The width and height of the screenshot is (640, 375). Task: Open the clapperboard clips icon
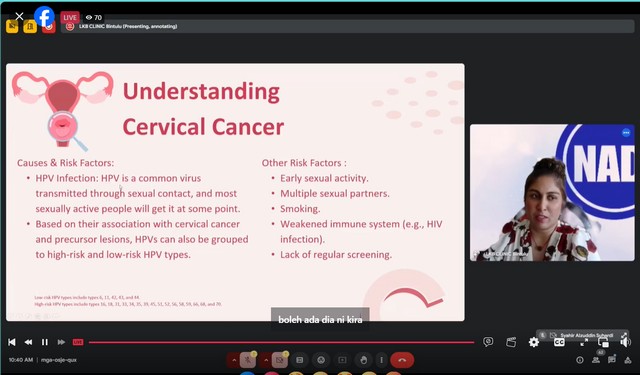coord(511,342)
